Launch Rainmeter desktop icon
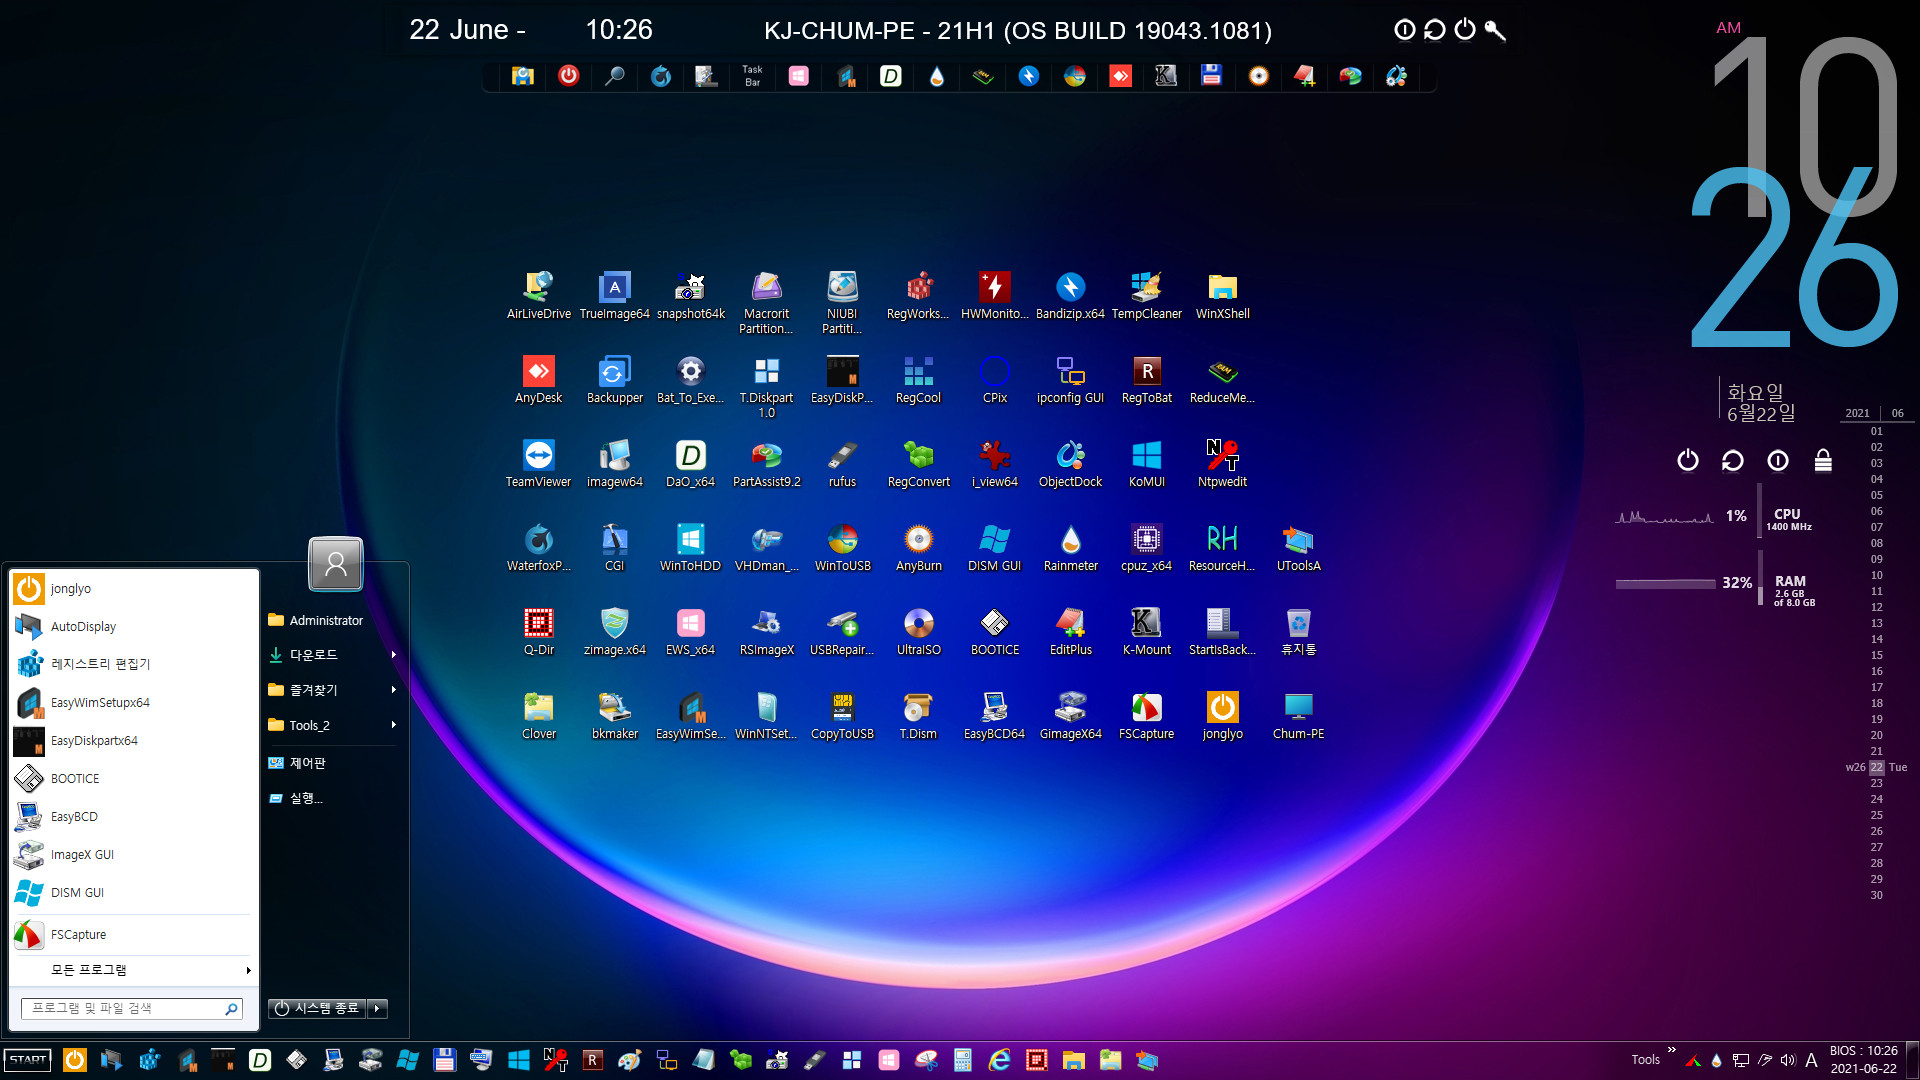 (x=1070, y=548)
